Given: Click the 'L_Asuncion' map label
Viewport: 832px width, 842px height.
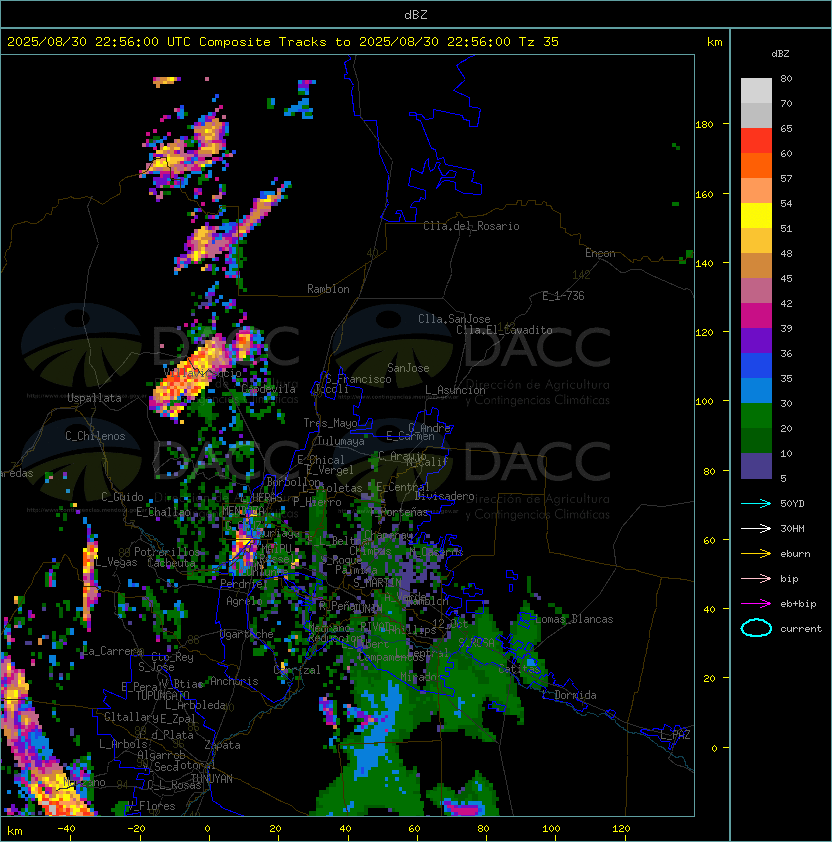Looking at the screenshot, I should (x=455, y=390).
